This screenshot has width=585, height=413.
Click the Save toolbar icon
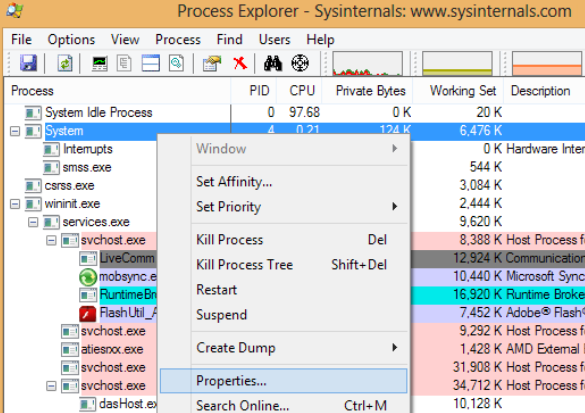pos(28,63)
